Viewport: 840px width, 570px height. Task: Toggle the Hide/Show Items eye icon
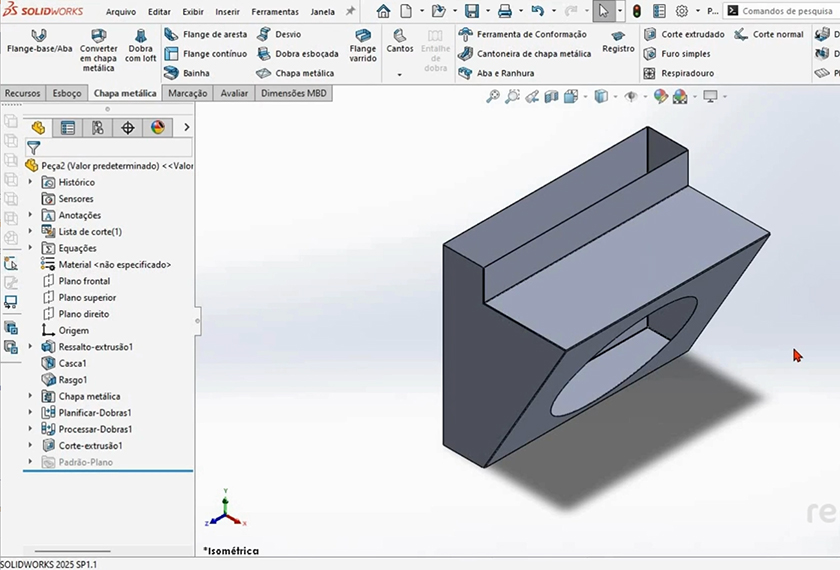tap(631, 97)
